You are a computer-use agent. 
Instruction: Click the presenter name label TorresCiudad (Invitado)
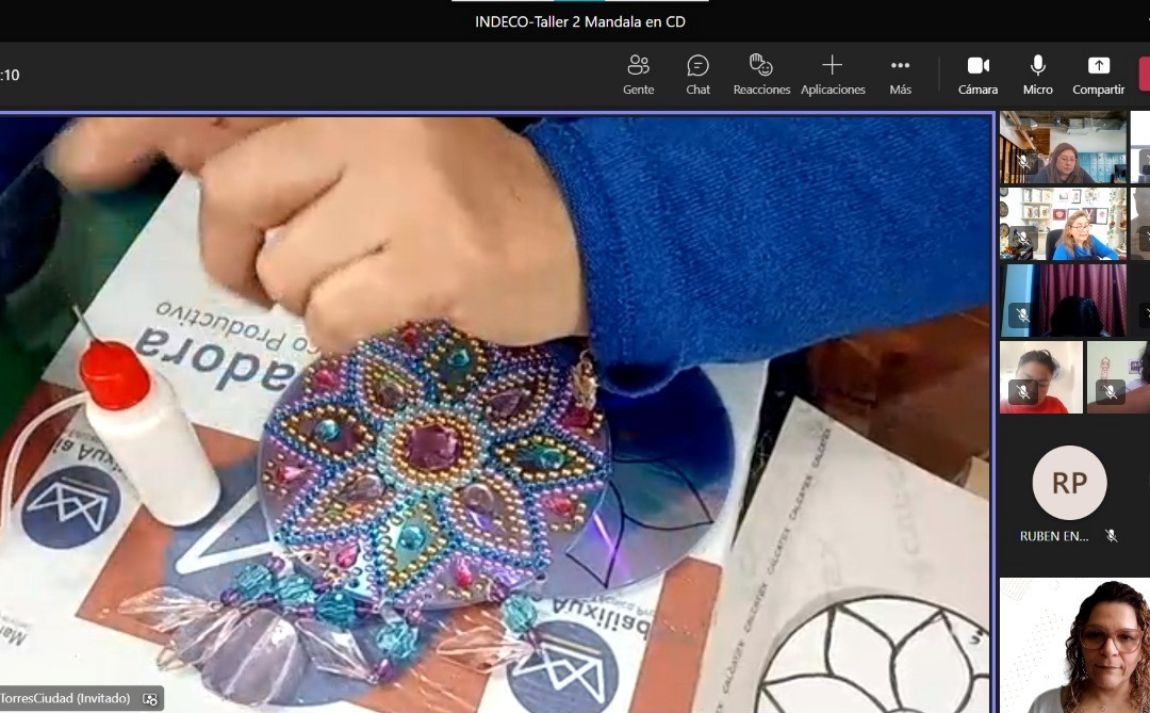(65, 698)
